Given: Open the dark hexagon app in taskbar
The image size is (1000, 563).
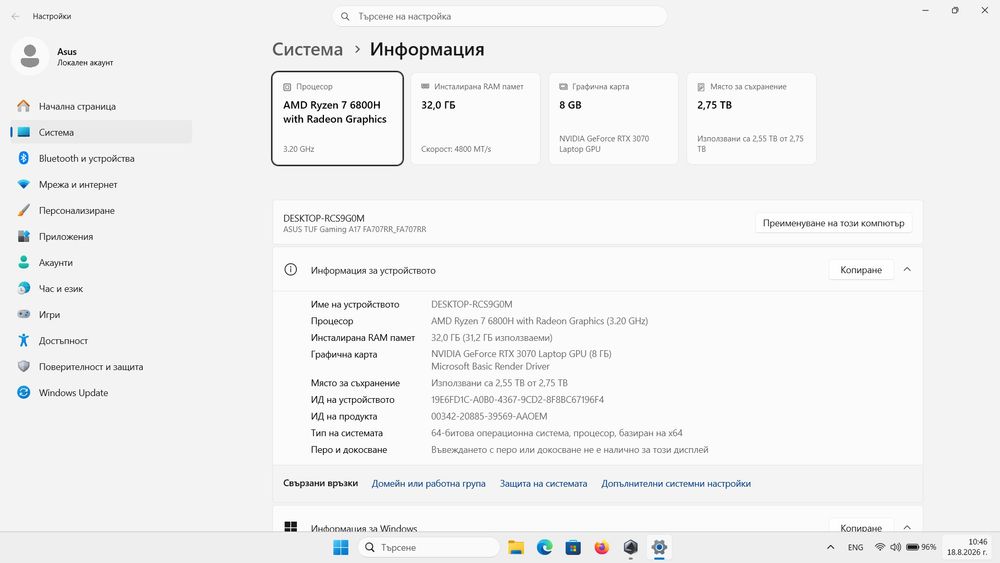Looking at the screenshot, I should tap(631, 548).
